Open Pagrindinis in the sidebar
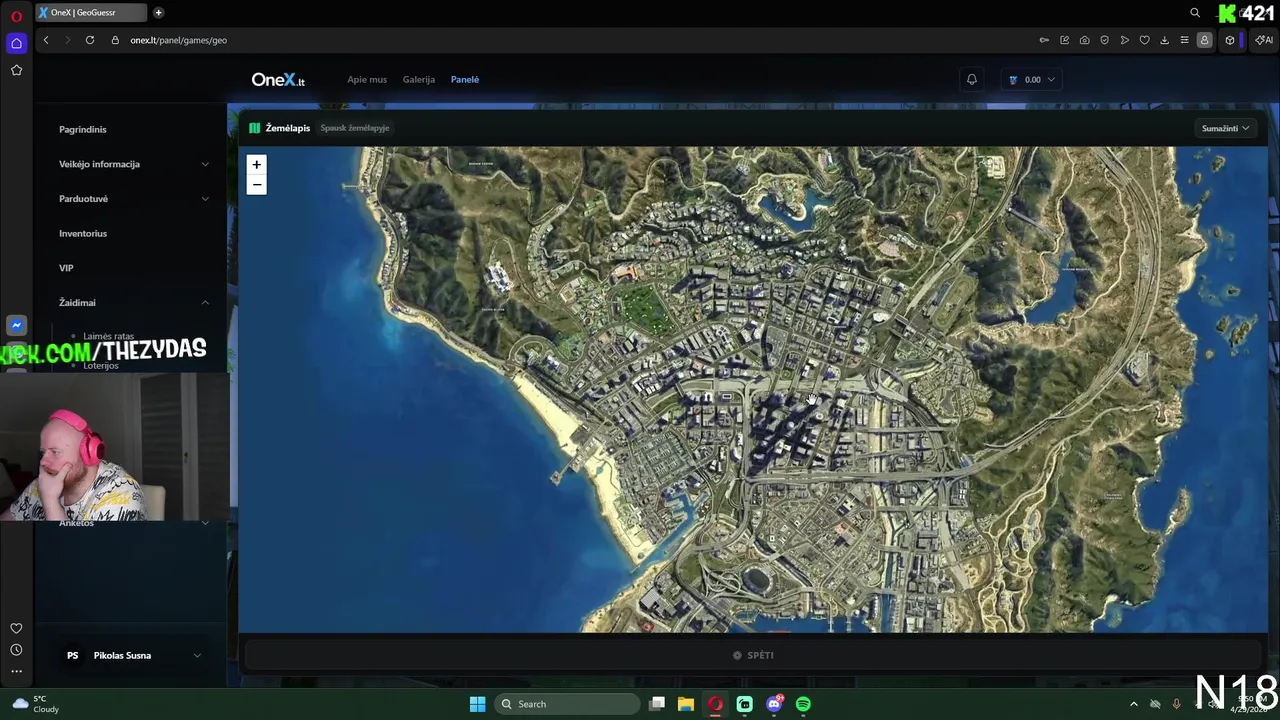This screenshot has height=720, width=1280. (82, 129)
